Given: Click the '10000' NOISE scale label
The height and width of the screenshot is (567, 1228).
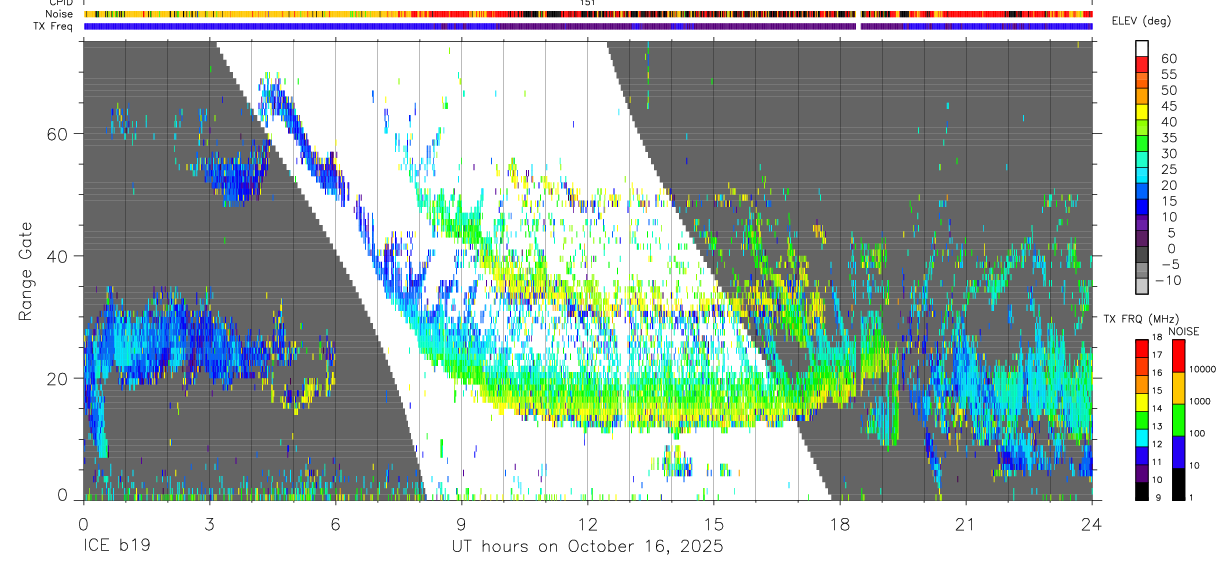Looking at the screenshot, I should click(1205, 370).
